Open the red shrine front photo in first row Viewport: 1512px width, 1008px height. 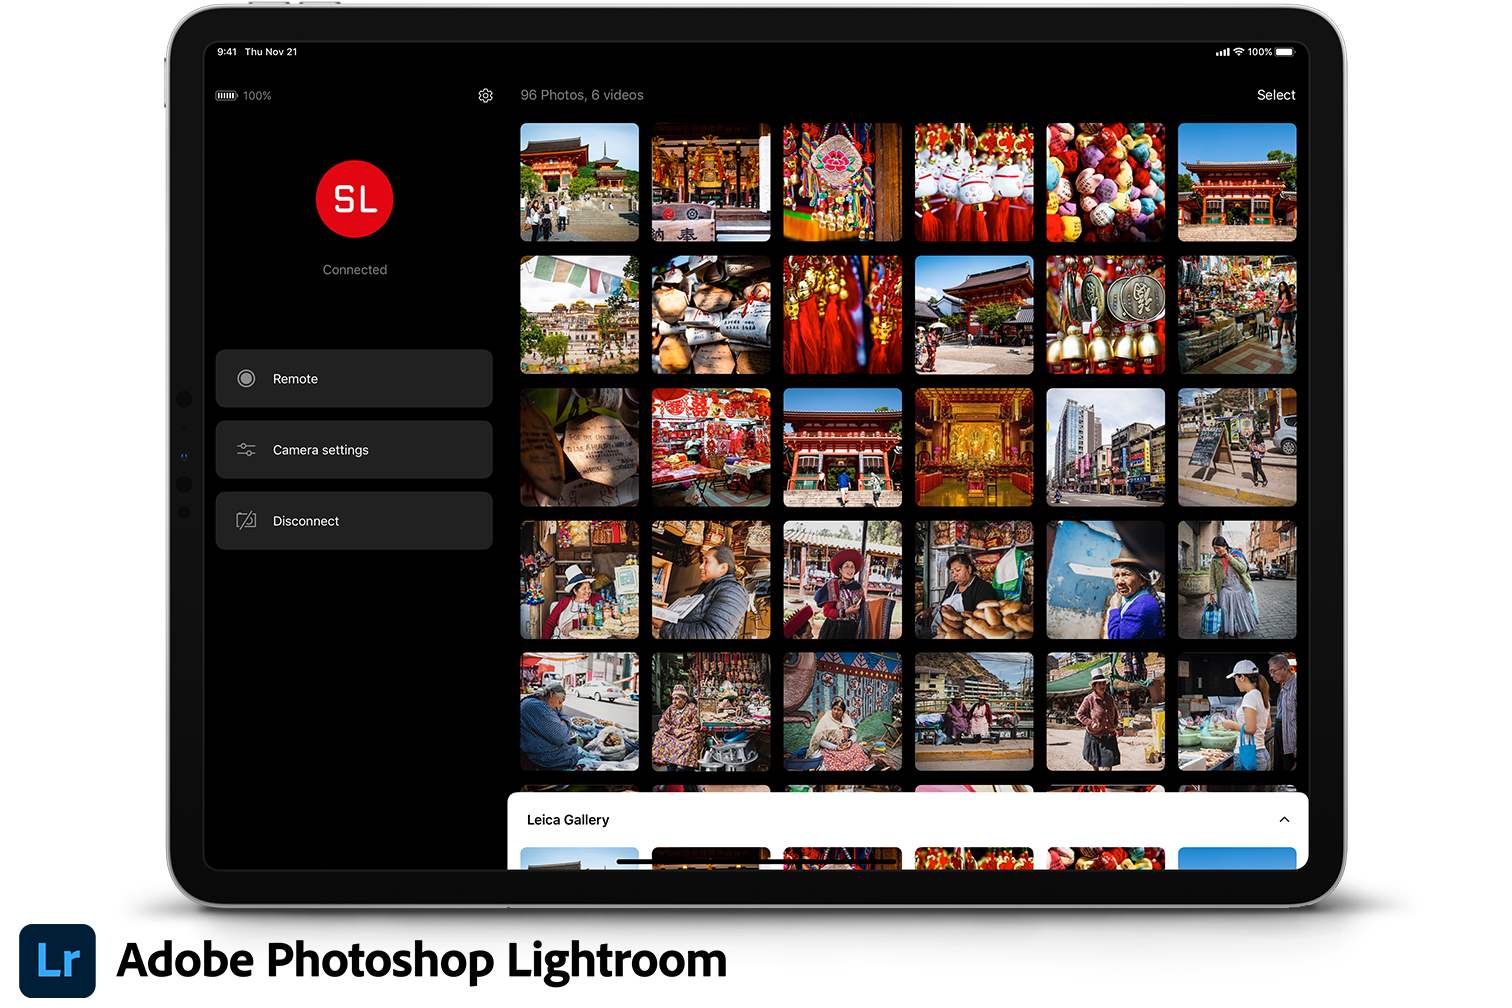1237,182
